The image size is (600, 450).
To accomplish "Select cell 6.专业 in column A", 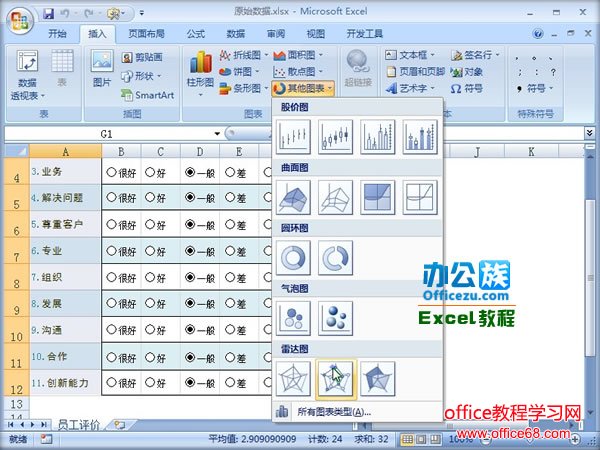I will (65, 251).
